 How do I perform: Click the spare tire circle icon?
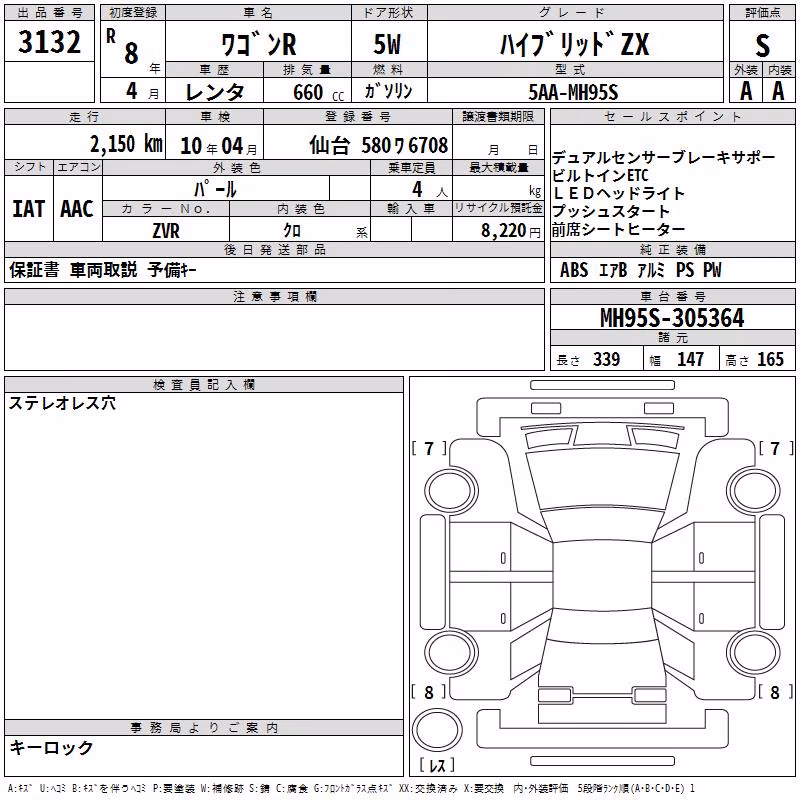pyautogui.click(x=437, y=730)
